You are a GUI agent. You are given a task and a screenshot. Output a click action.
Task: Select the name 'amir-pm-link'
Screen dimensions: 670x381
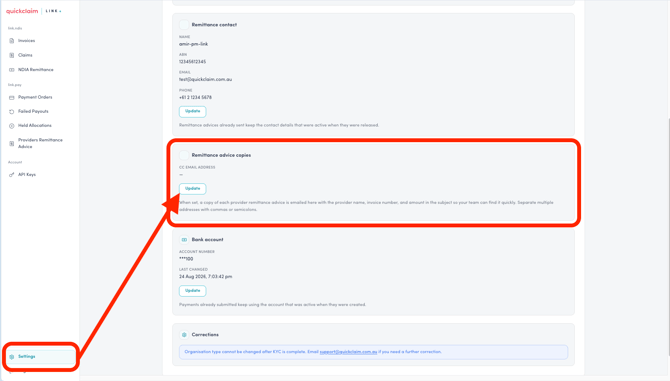click(x=194, y=44)
